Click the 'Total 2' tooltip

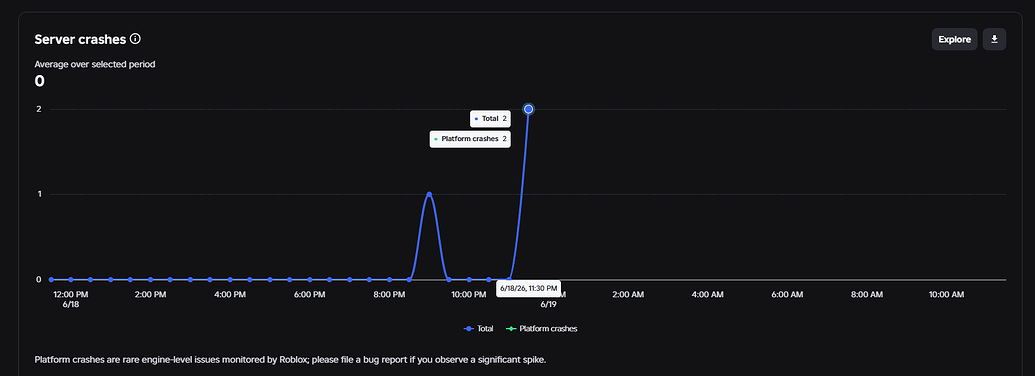pyautogui.click(x=490, y=119)
